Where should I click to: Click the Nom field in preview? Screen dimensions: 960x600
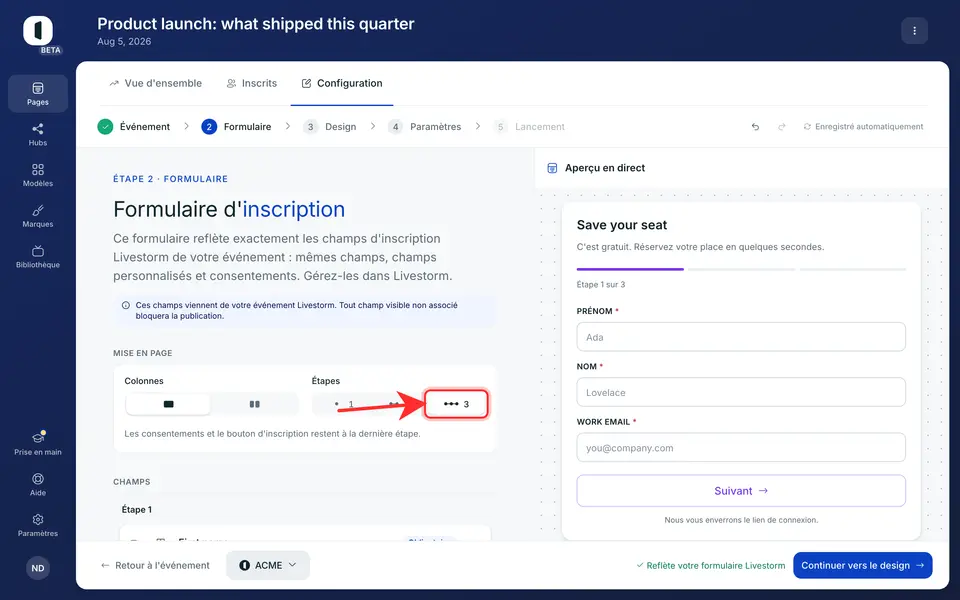pyautogui.click(x=741, y=392)
